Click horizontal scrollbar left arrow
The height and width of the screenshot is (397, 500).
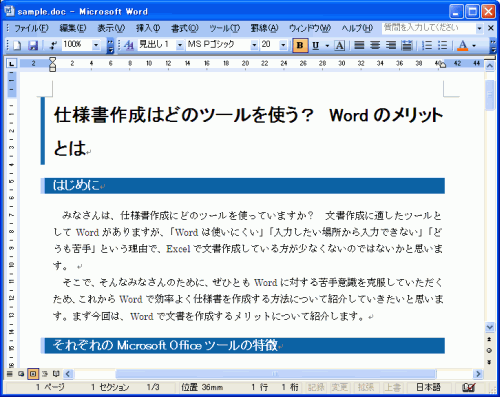[x=68, y=374]
